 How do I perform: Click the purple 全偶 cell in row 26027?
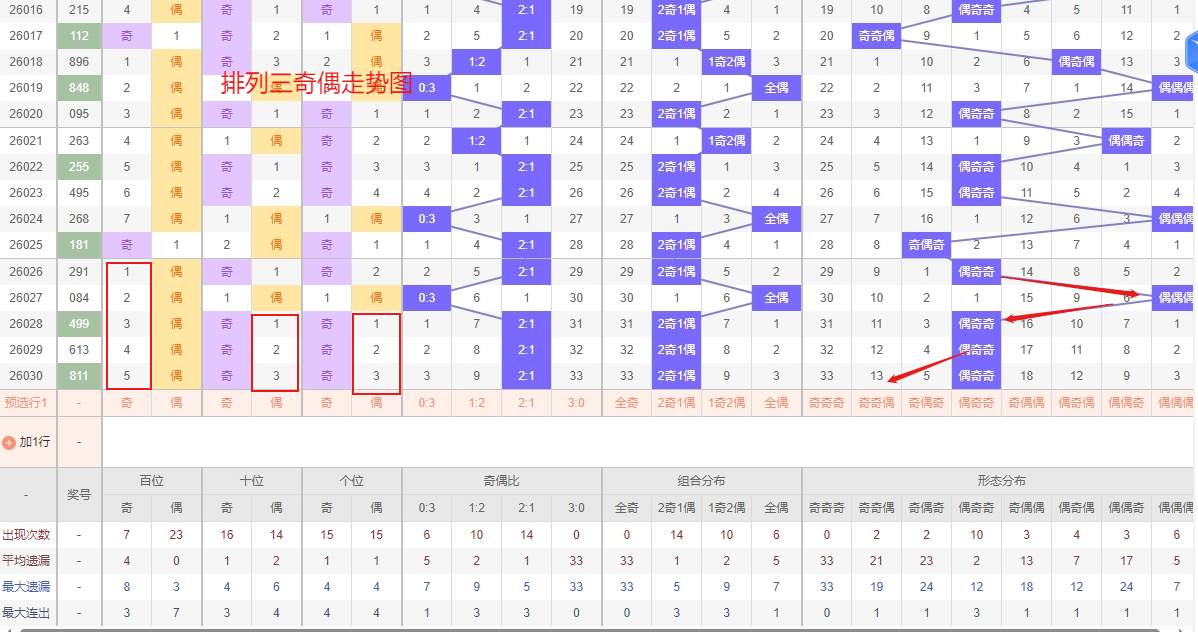777,297
